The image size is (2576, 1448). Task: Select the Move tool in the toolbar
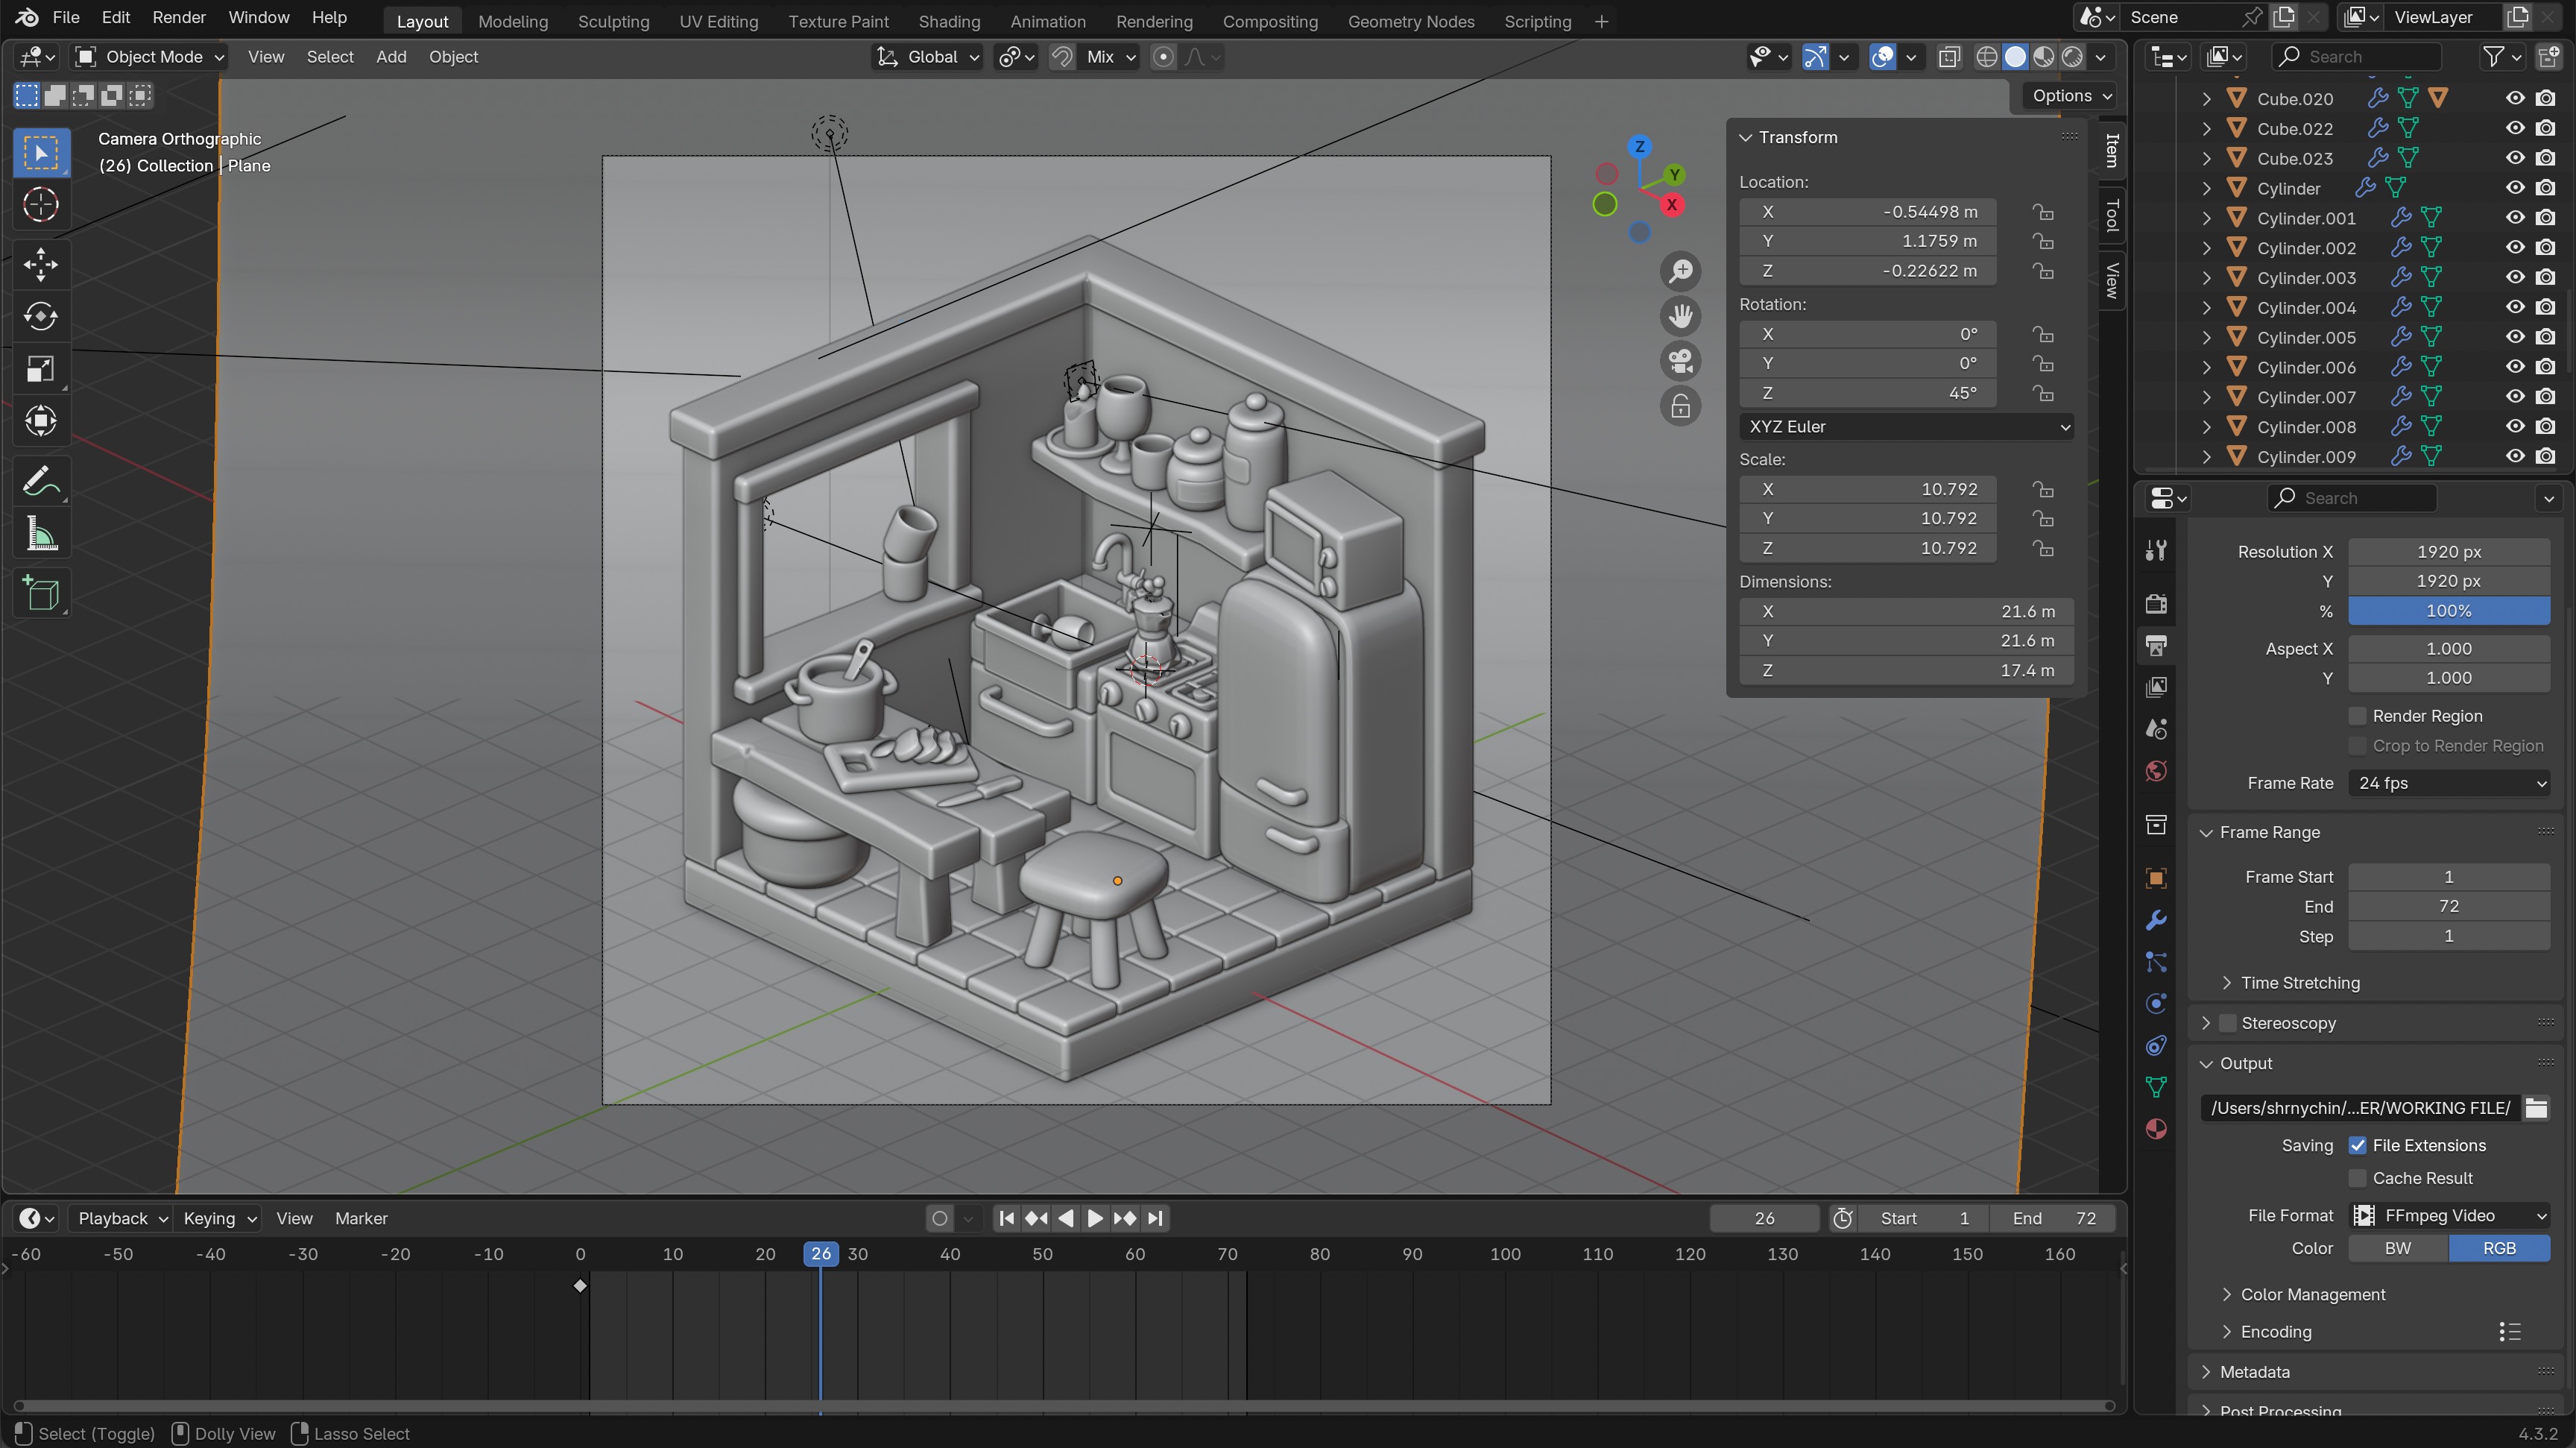(x=41, y=264)
